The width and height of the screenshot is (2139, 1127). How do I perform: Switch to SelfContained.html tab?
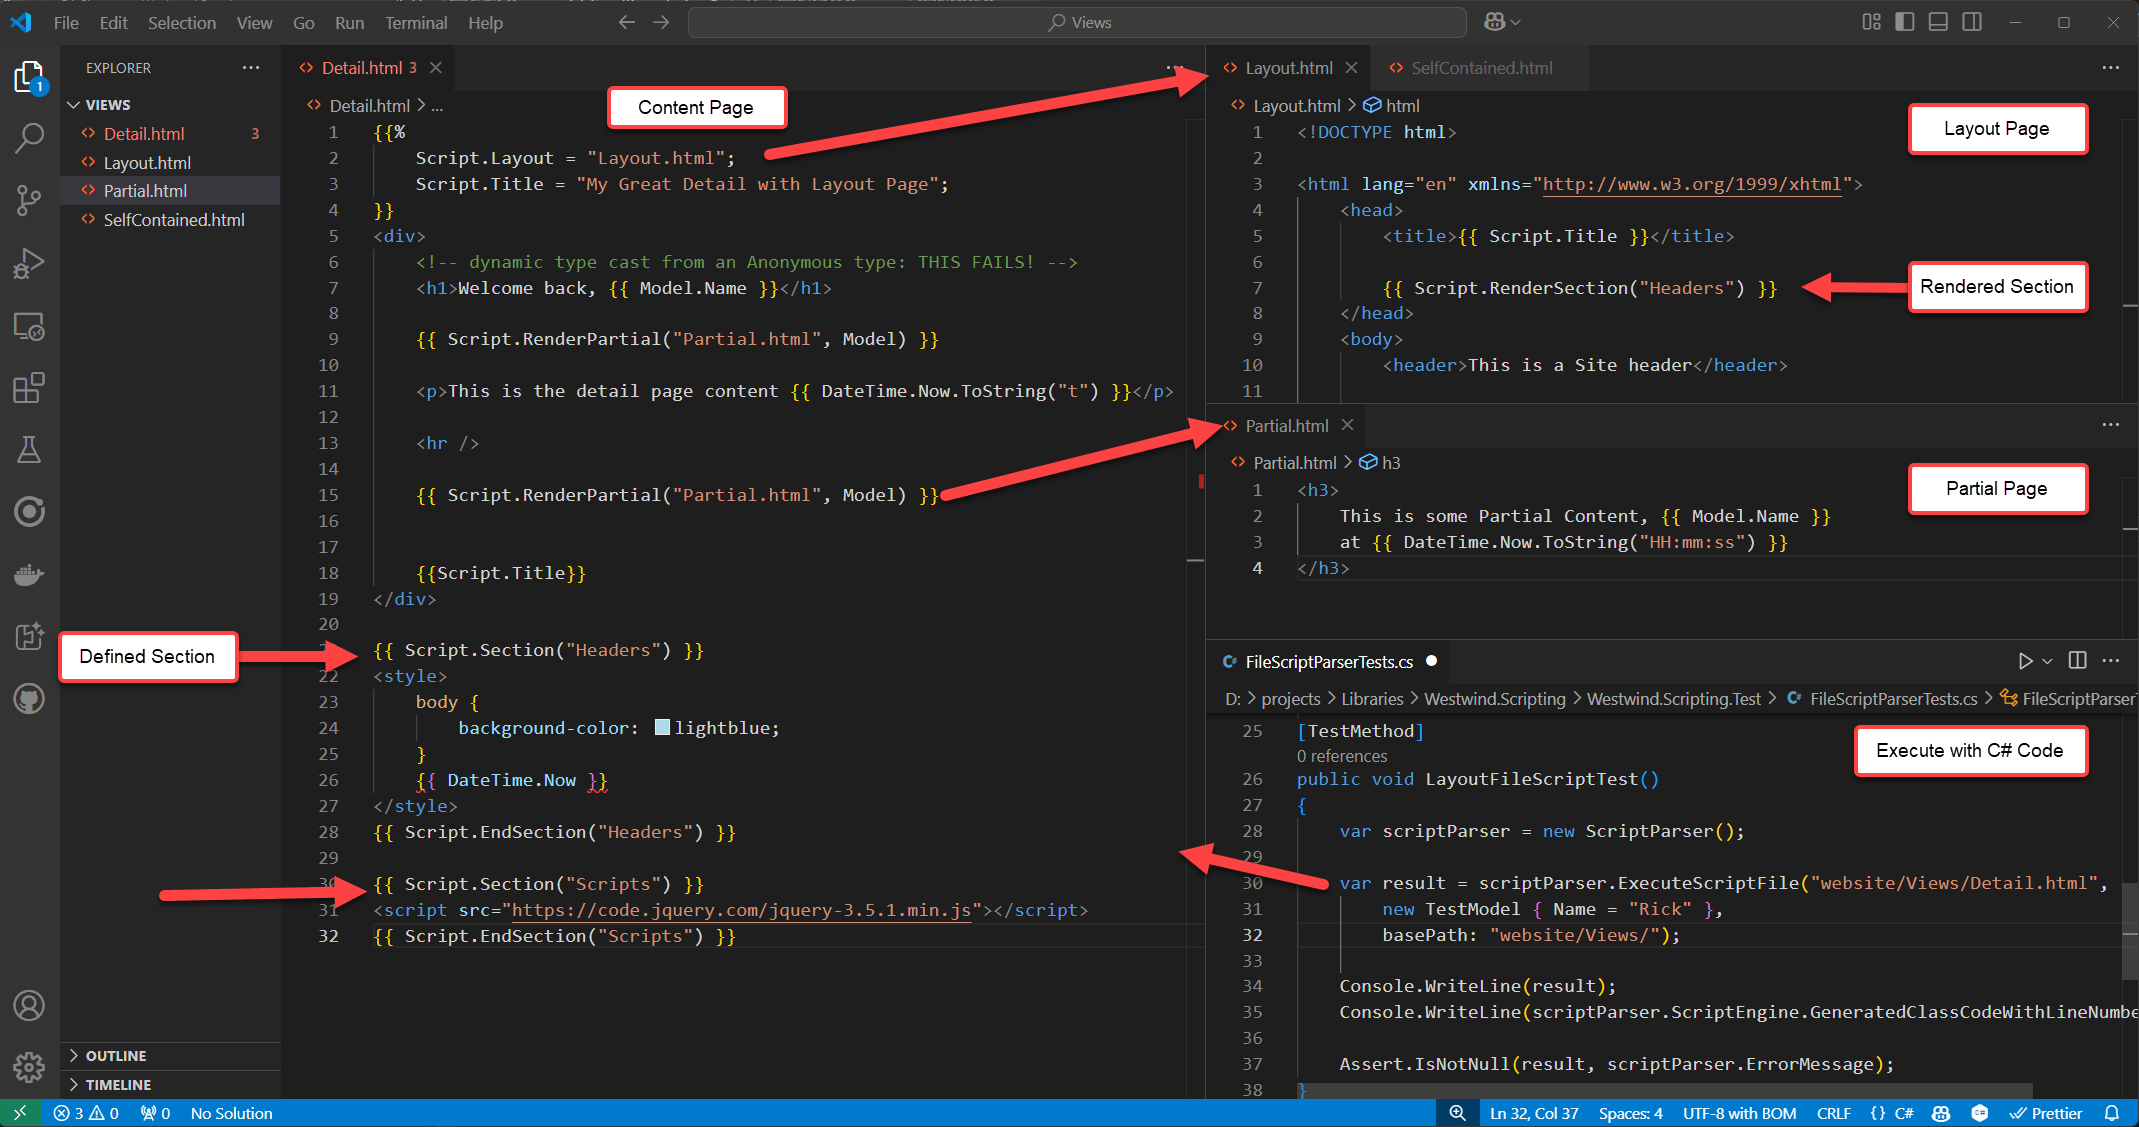(1481, 68)
